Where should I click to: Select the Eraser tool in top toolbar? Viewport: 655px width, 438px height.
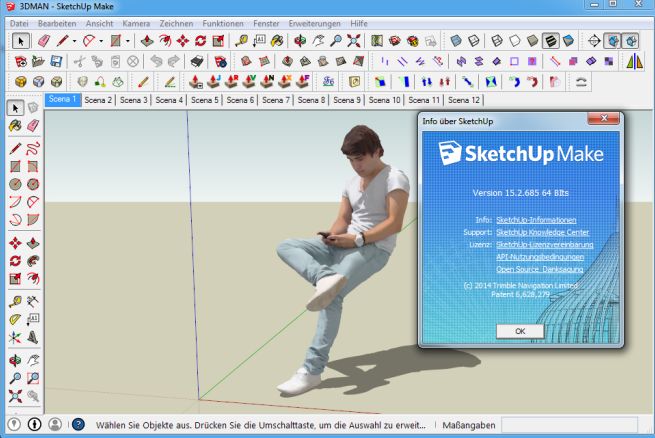(44, 41)
